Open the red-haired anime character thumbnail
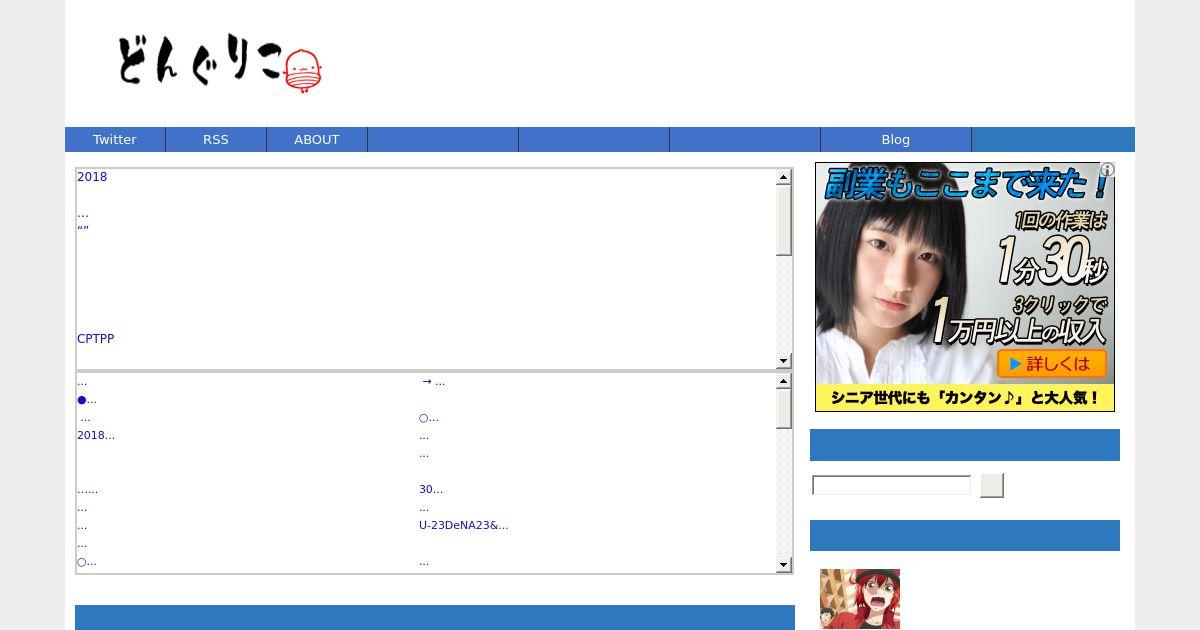Screen dimensions: 1200x630 pos(860,599)
